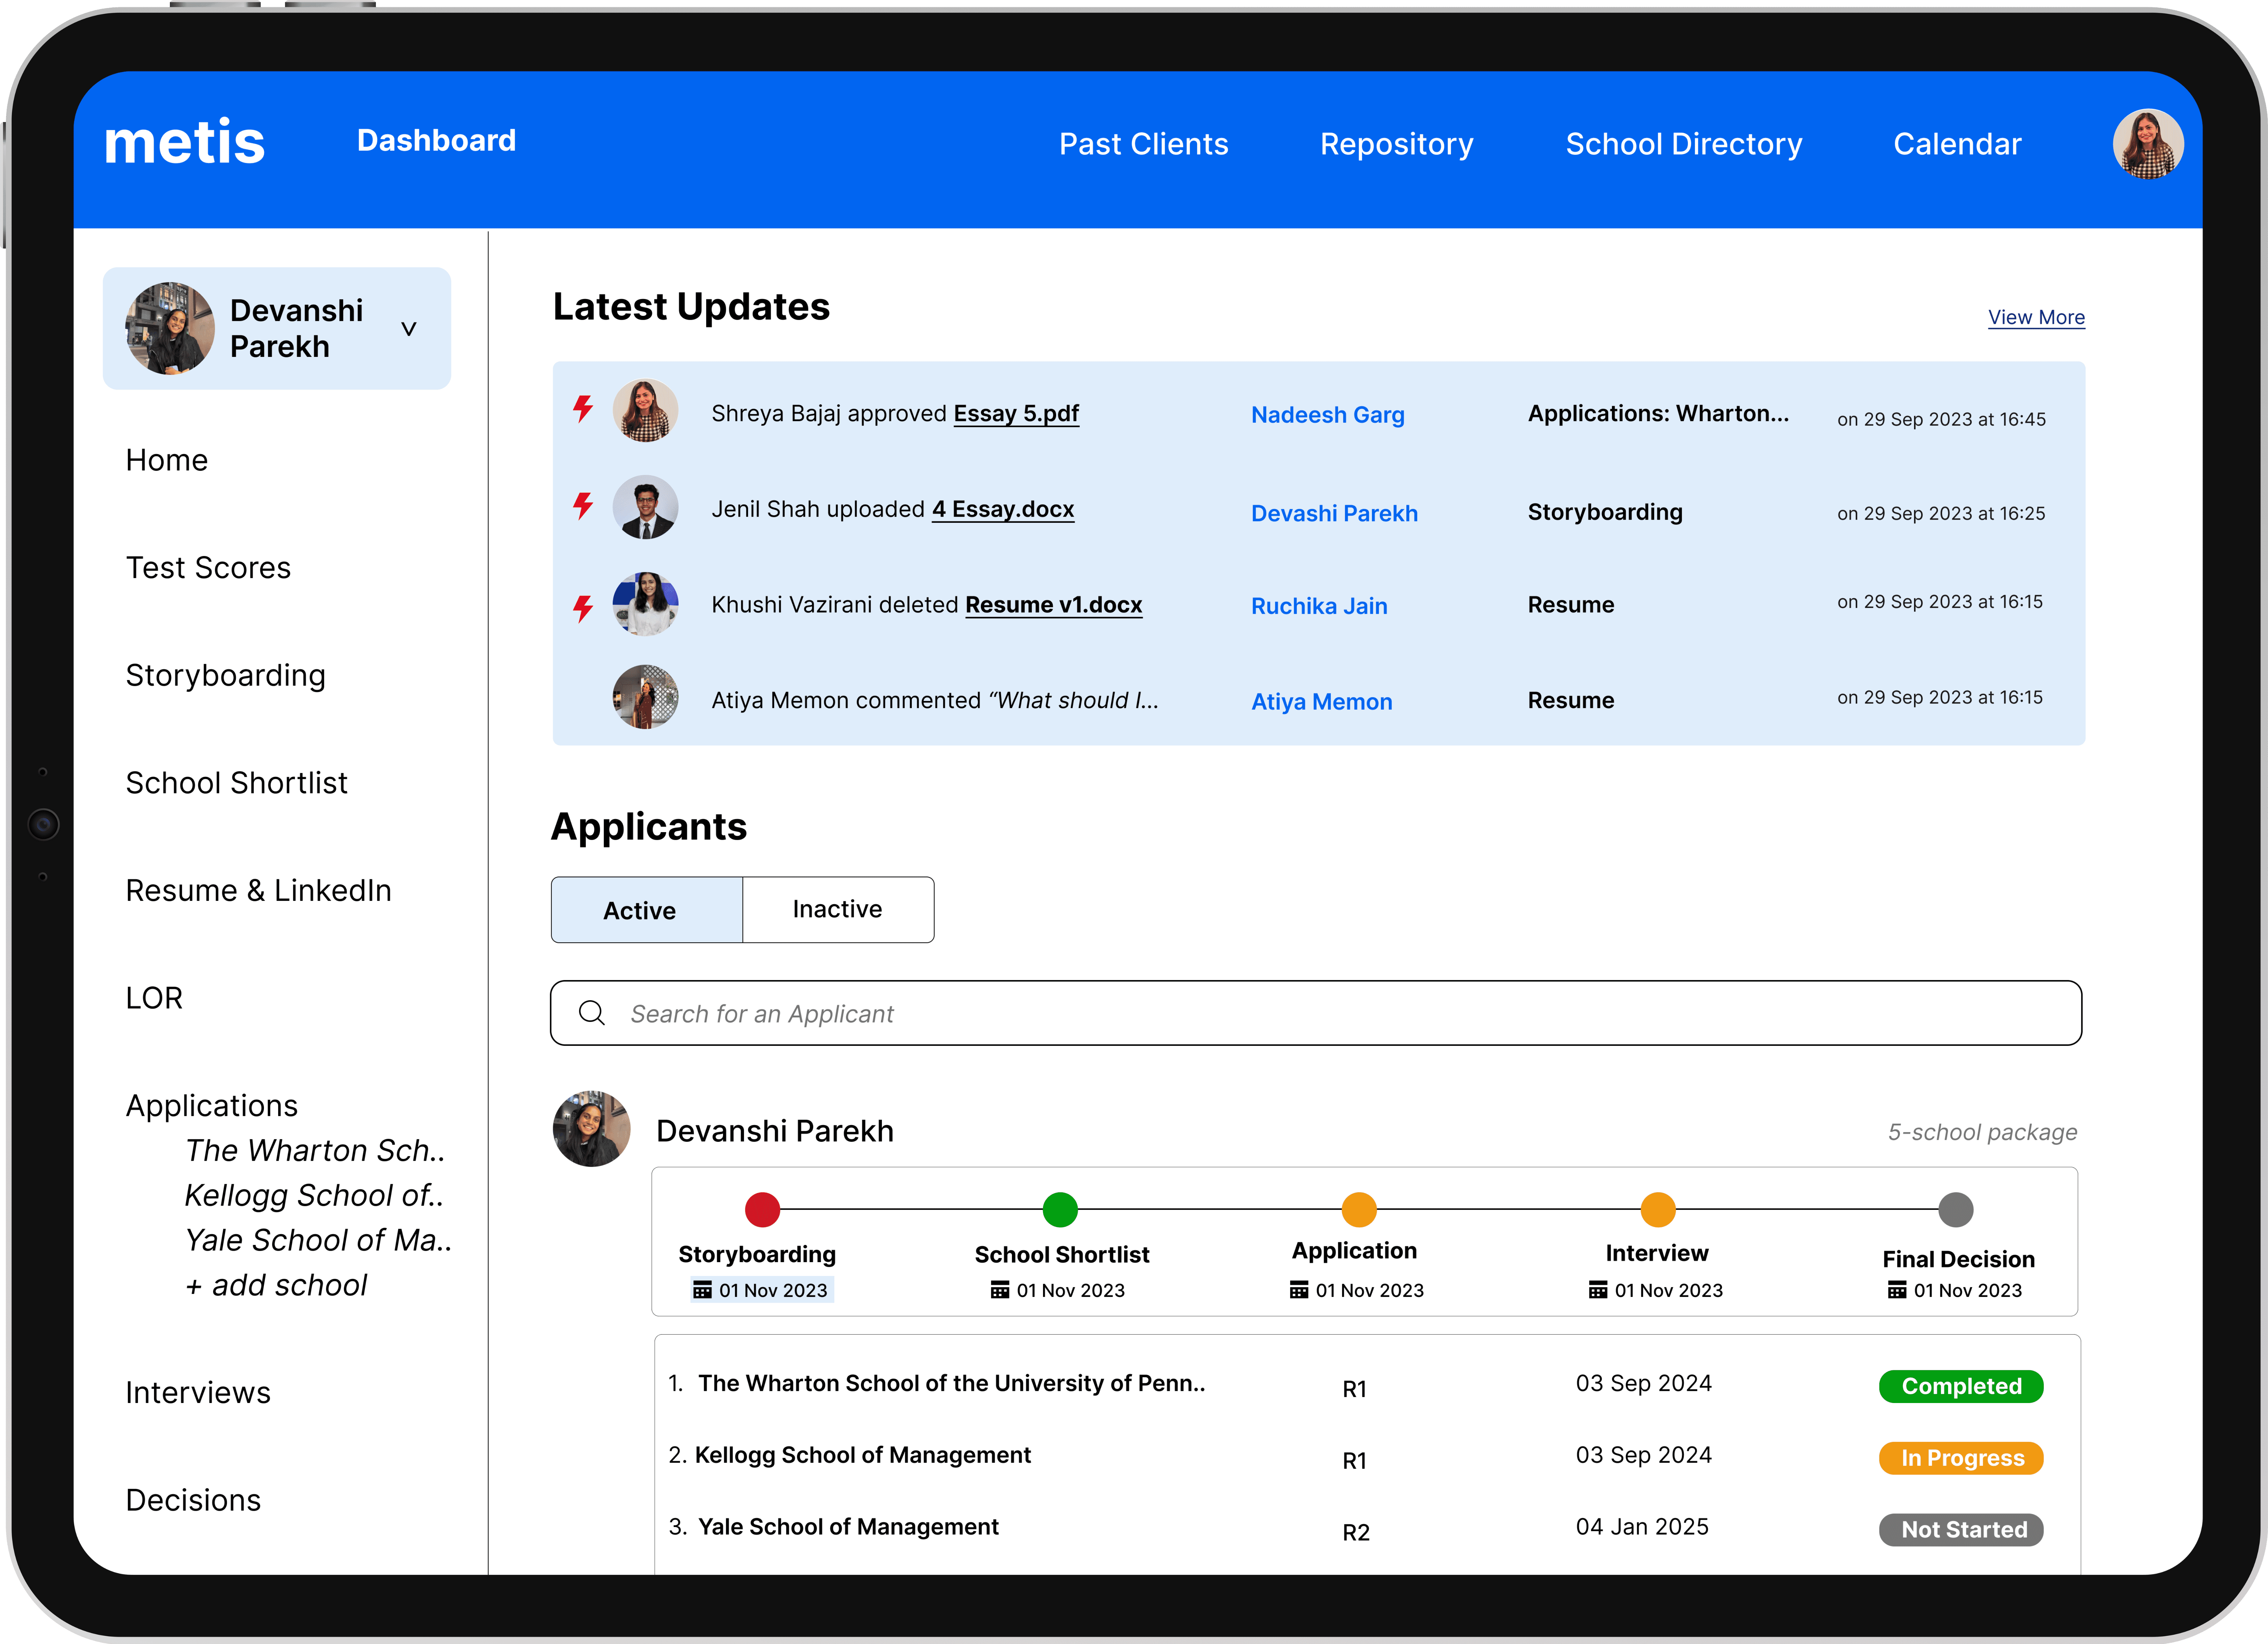
Task: Click + add school in sidebar
Action: 277,1285
